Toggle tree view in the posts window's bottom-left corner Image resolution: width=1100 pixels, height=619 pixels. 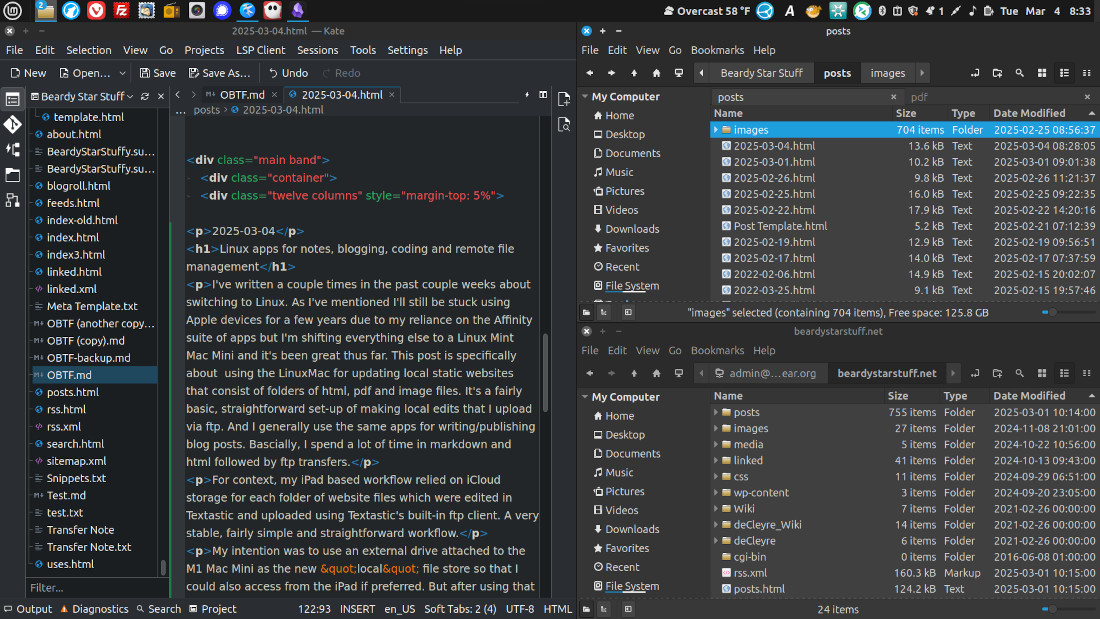[x=604, y=312]
